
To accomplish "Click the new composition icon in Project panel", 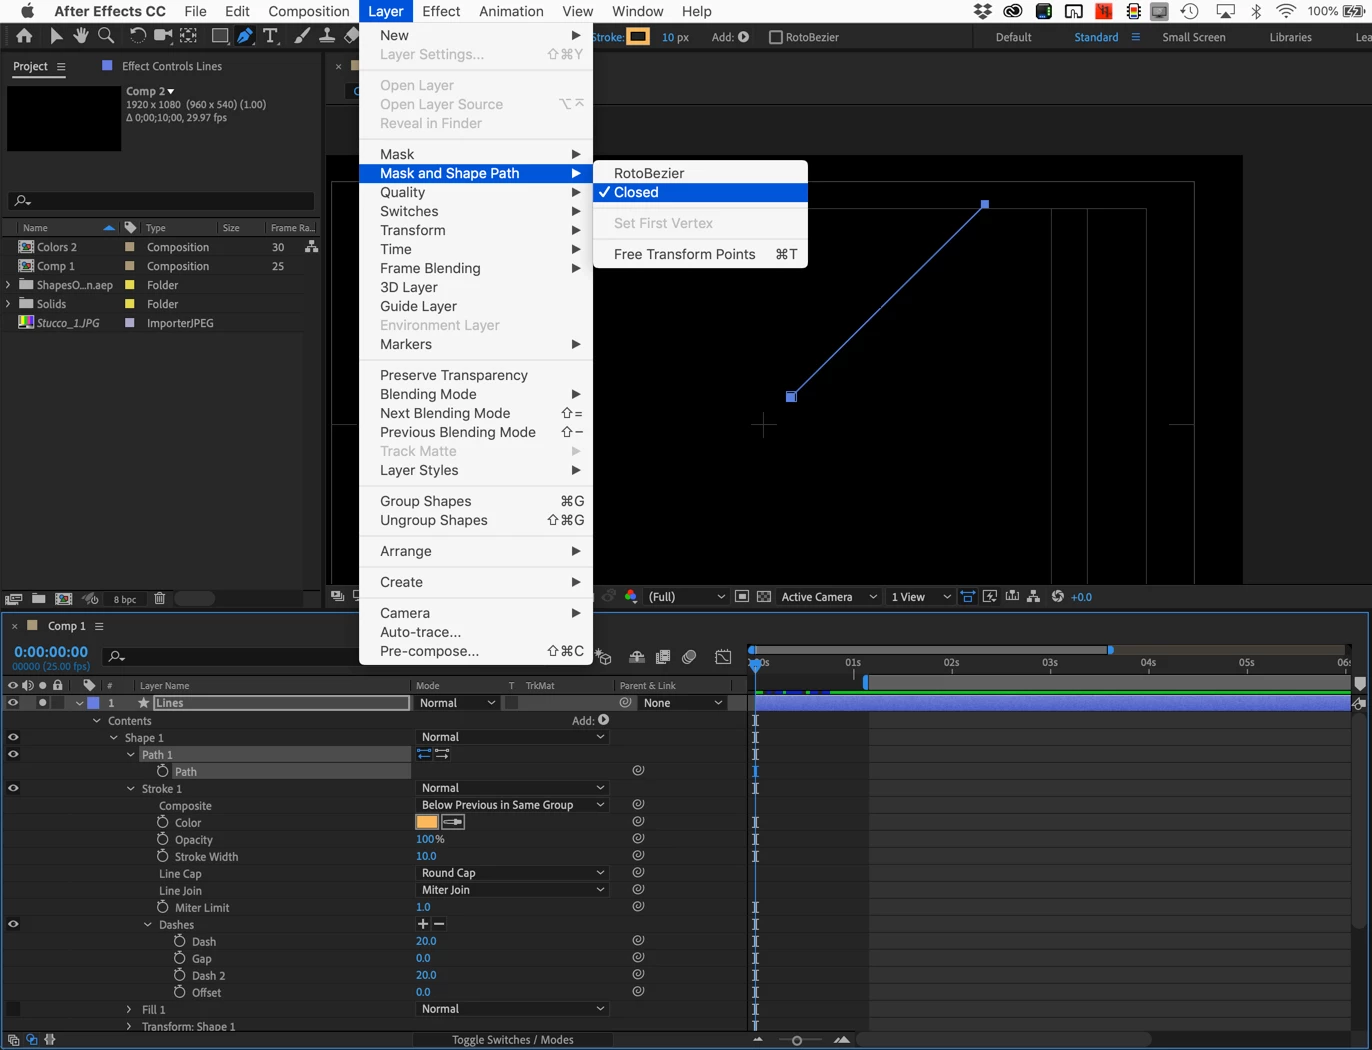I will point(63,599).
